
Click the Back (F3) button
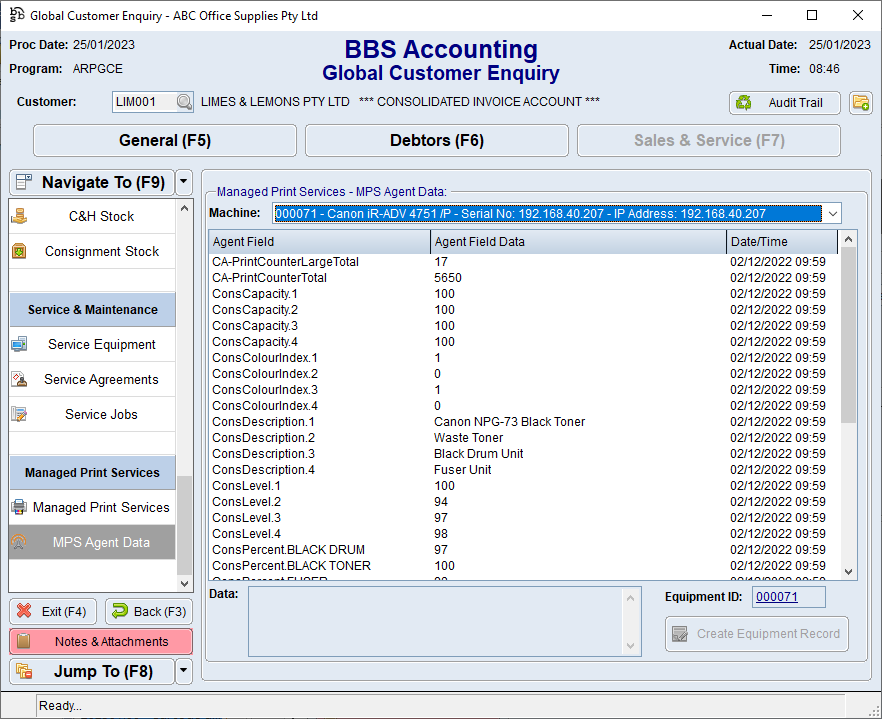point(148,611)
